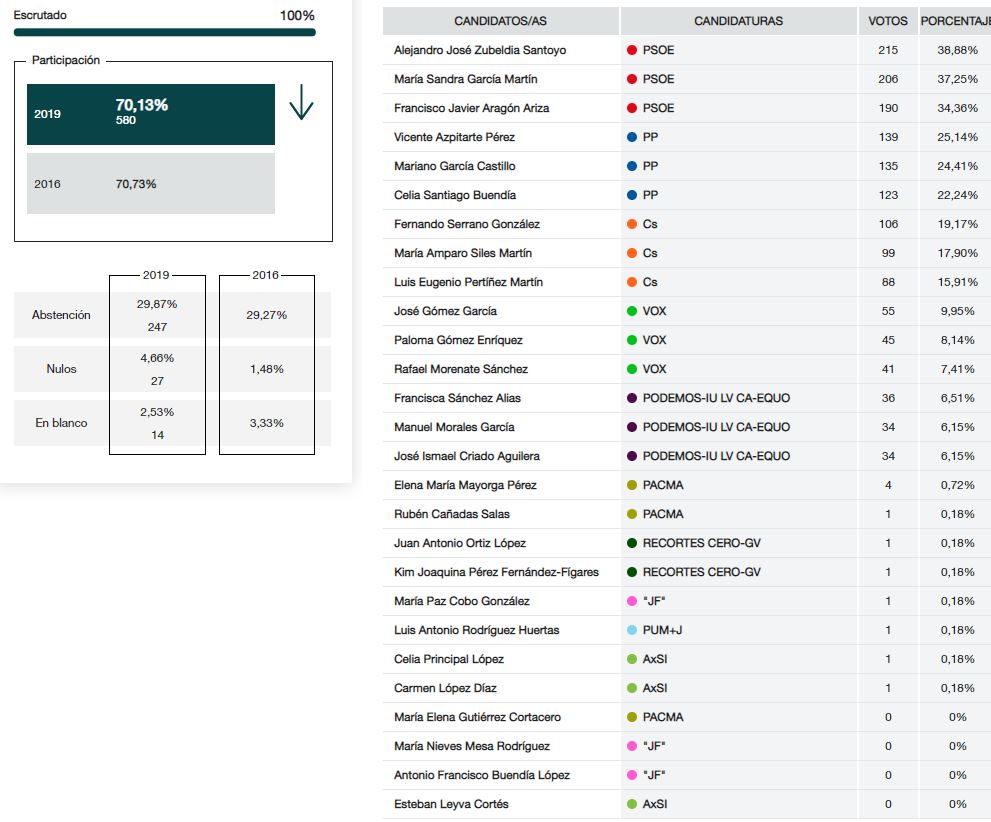Select the 2019 participation box showing 70,13%
Viewport: 991px width, 822px height.
point(150,114)
